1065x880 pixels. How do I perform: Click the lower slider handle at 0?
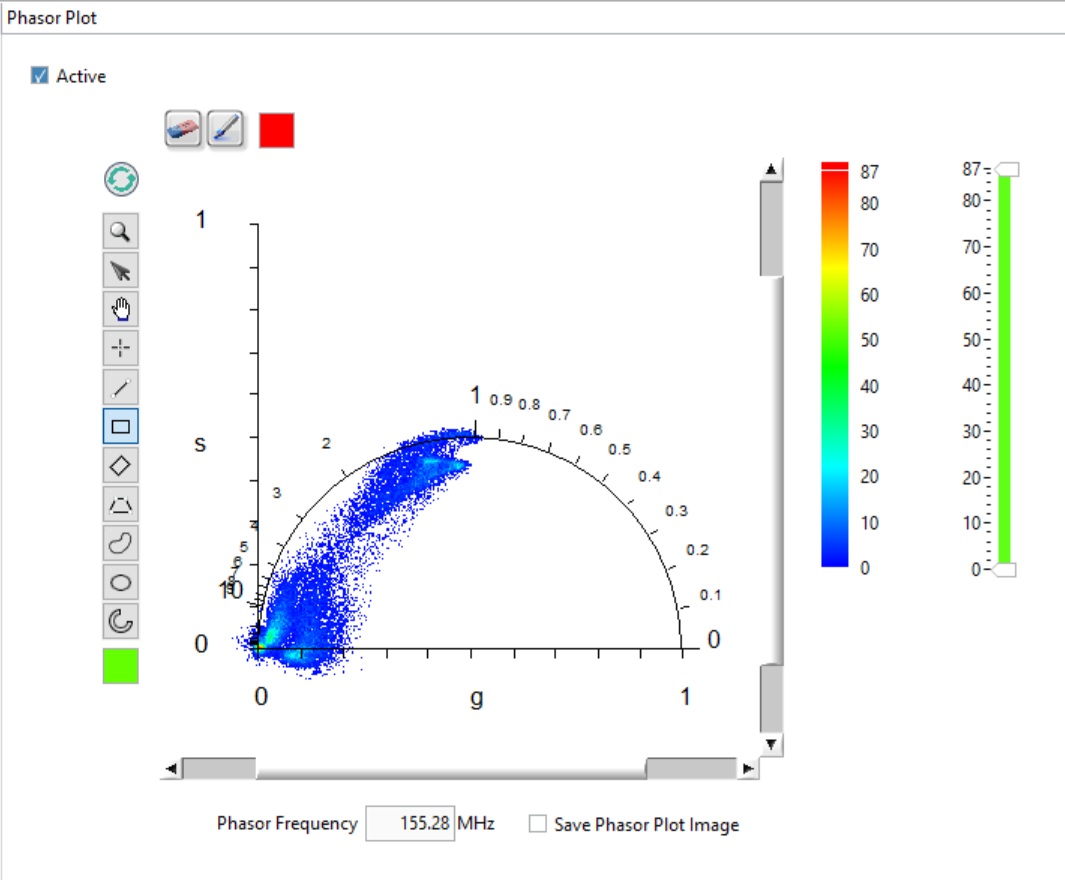(x=1005, y=570)
